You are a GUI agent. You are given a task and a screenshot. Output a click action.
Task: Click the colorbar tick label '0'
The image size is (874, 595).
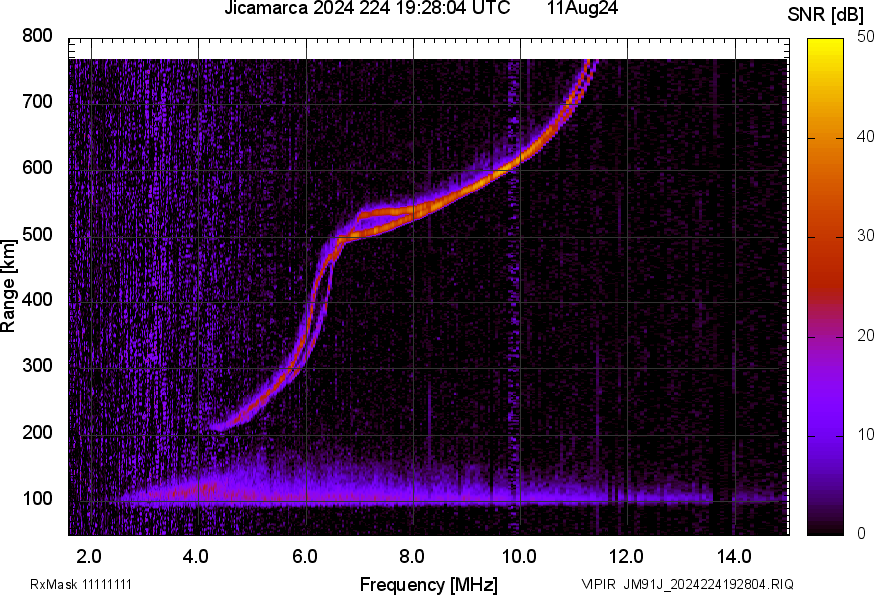click(x=861, y=534)
